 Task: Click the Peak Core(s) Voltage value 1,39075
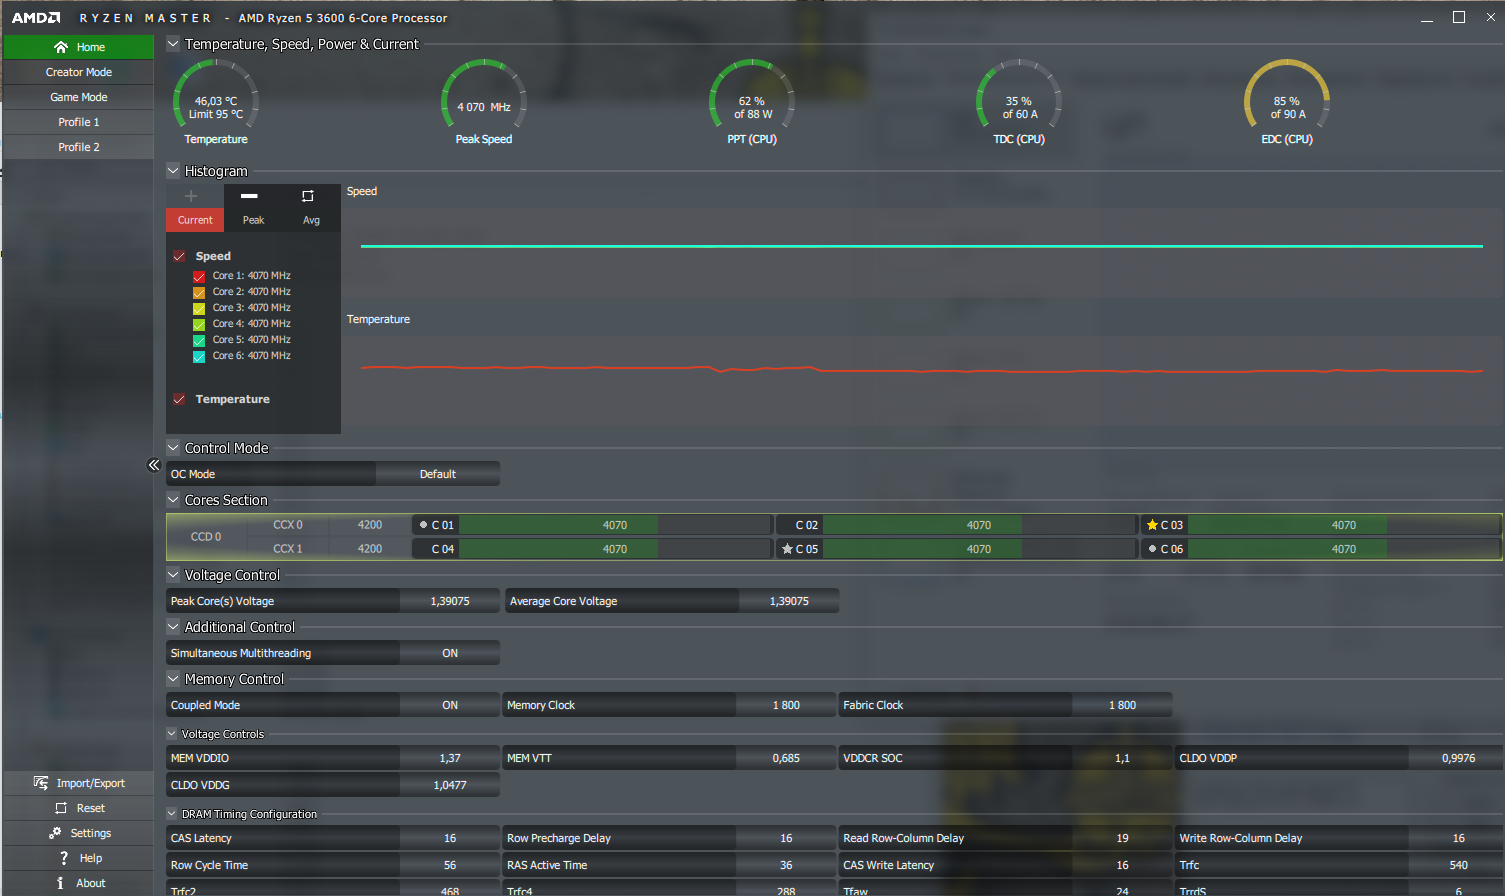(x=450, y=601)
